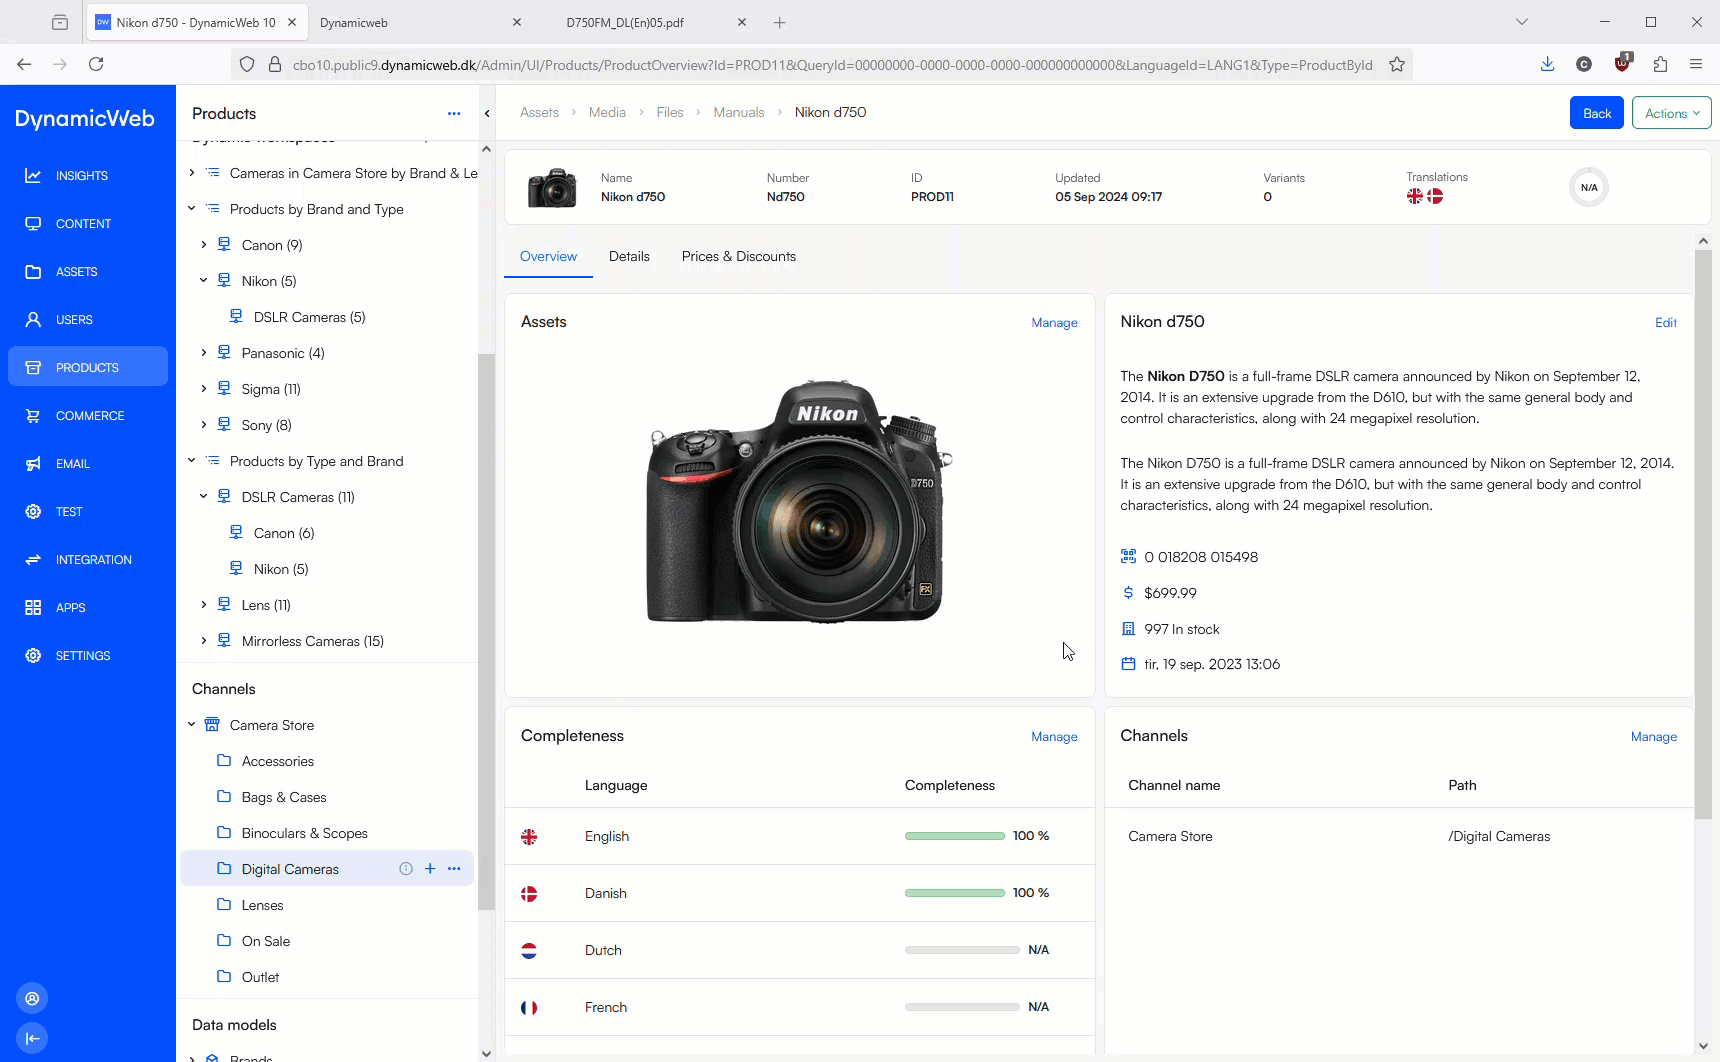1720x1062 pixels.
Task: Click the plus icon on Digital Cameras group
Action: [x=430, y=868]
